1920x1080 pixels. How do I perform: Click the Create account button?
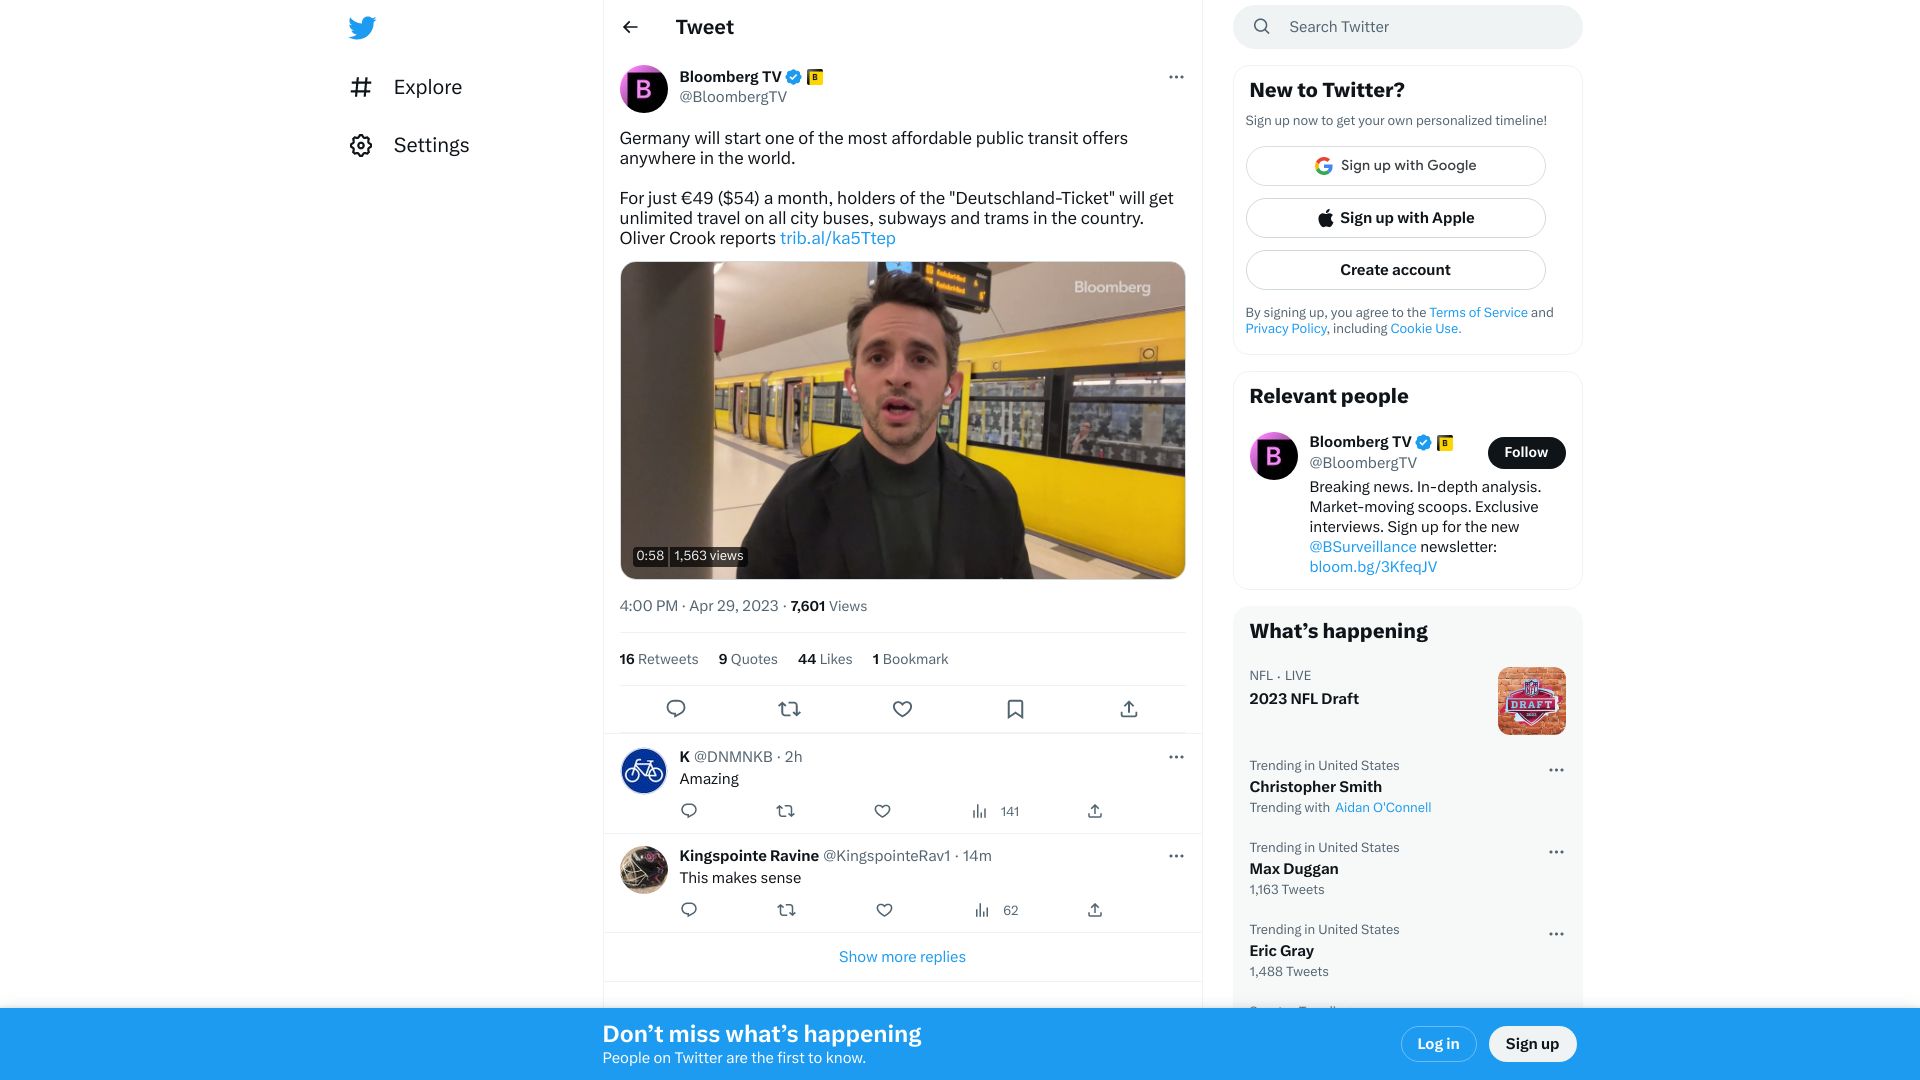(x=1395, y=270)
